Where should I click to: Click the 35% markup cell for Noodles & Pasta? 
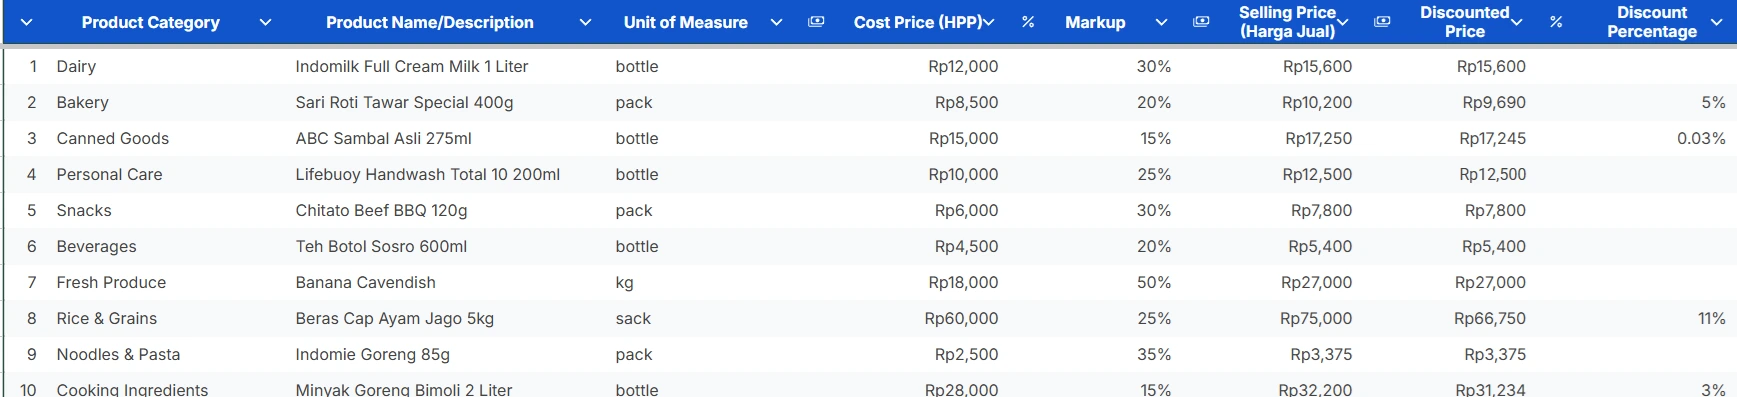click(1154, 355)
